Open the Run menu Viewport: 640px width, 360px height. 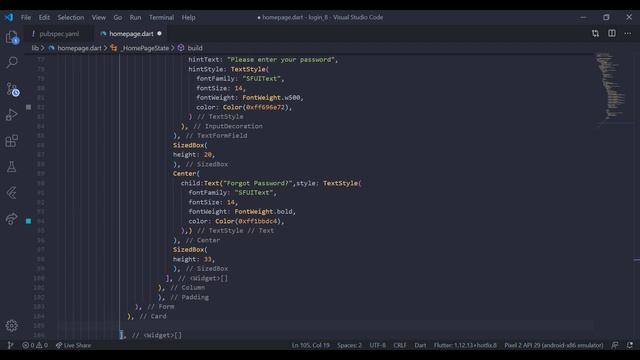pos(135,18)
